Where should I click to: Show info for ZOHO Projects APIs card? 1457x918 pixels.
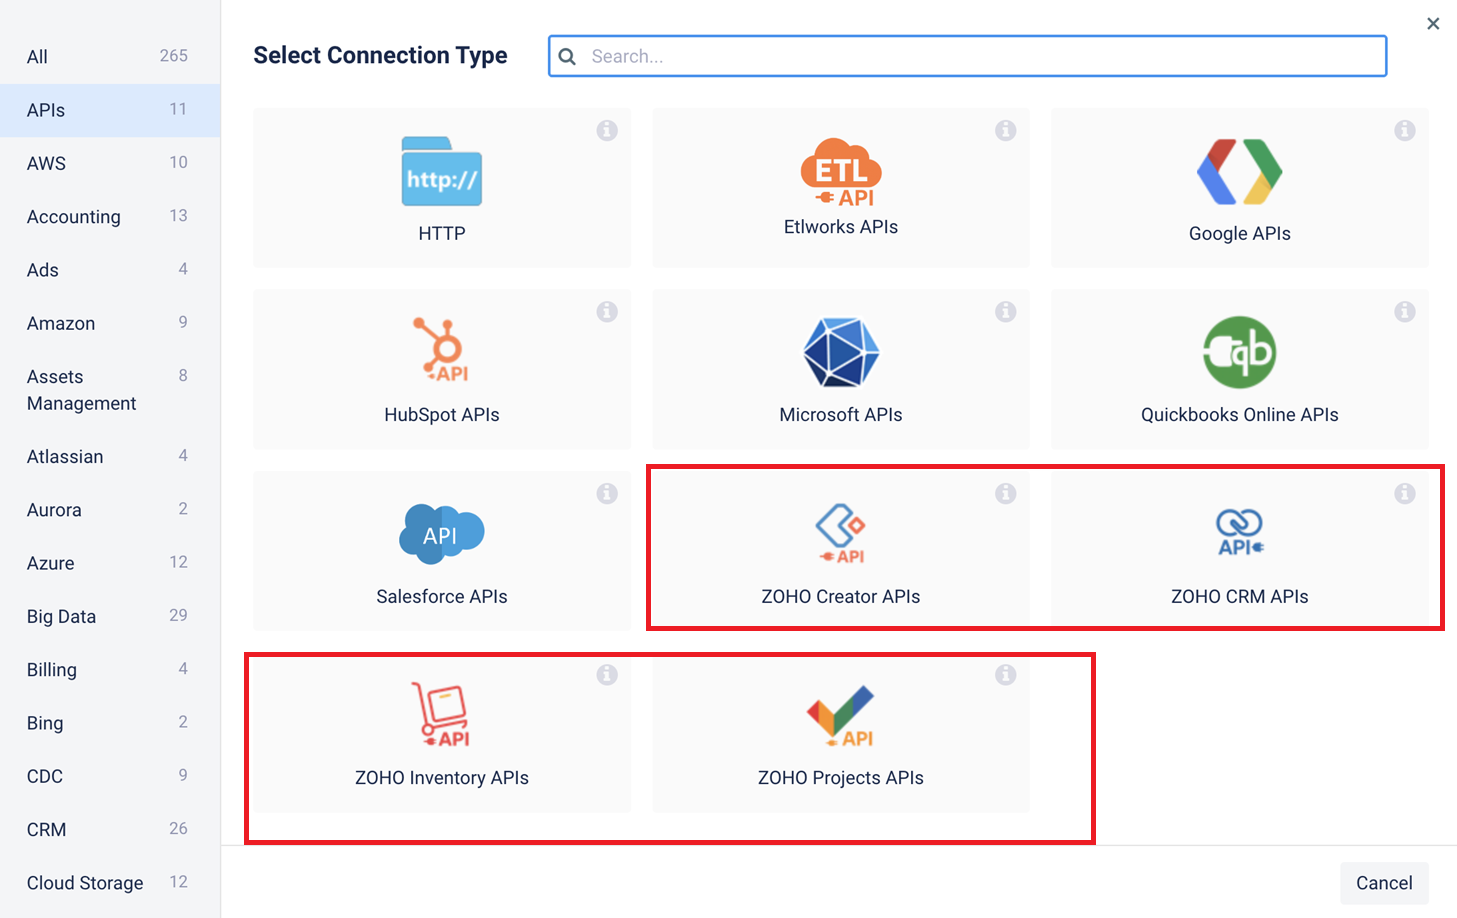click(x=1006, y=675)
